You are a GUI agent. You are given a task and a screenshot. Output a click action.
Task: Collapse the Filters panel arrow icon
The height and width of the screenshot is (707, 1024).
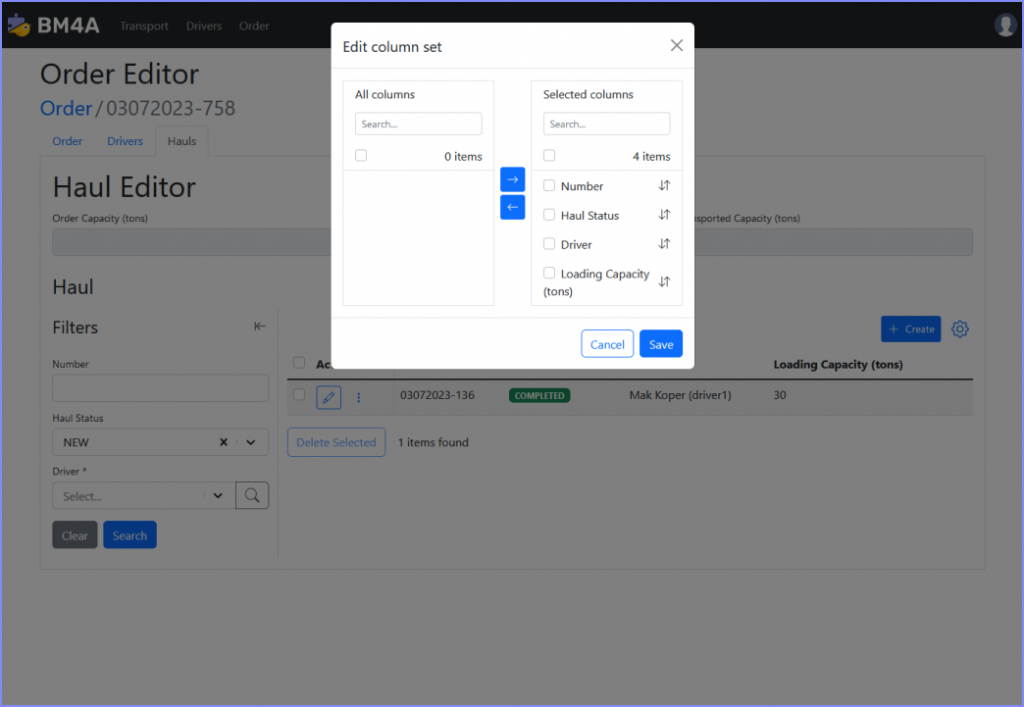point(259,326)
